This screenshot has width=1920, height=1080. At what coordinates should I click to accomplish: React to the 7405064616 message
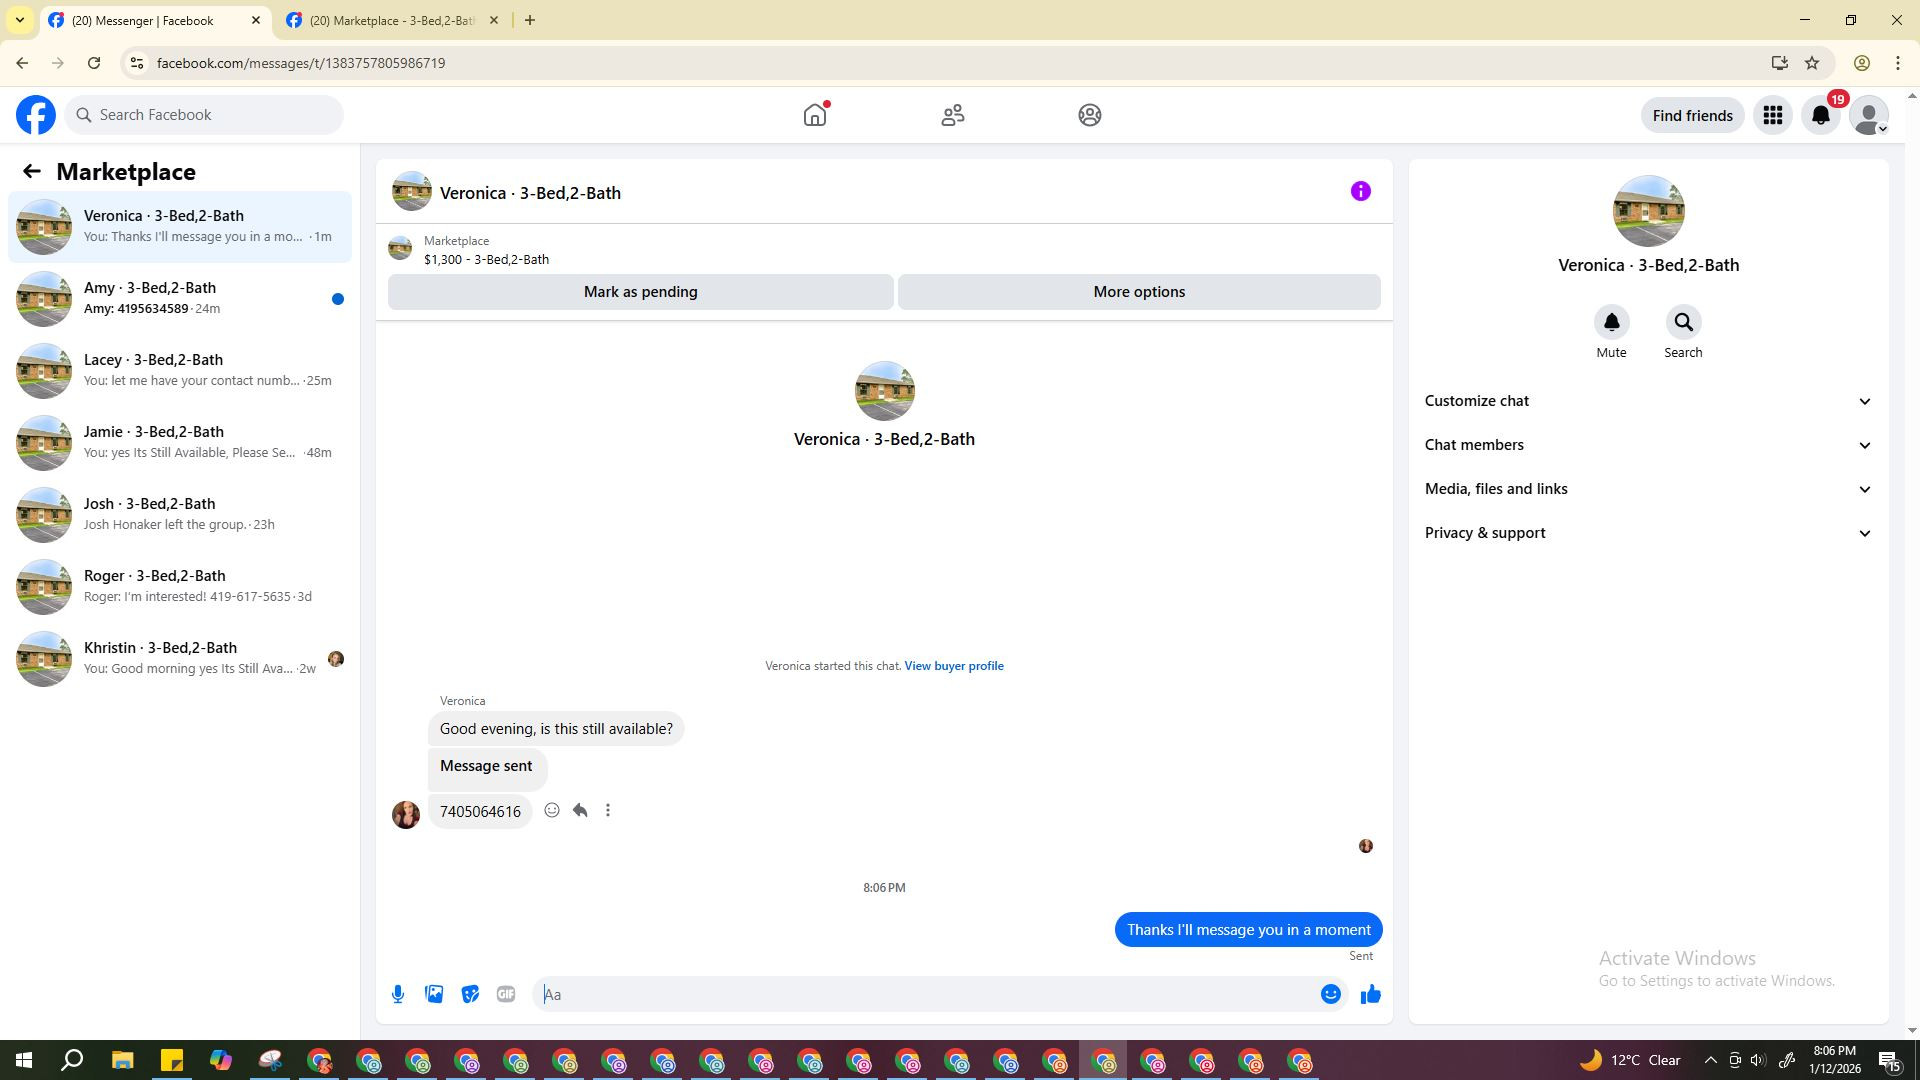pyautogui.click(x=552, y=810)
